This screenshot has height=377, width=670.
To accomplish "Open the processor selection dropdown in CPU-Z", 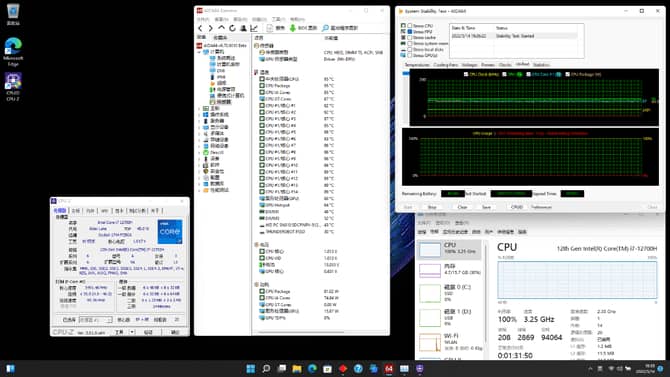I will [96, 320].
